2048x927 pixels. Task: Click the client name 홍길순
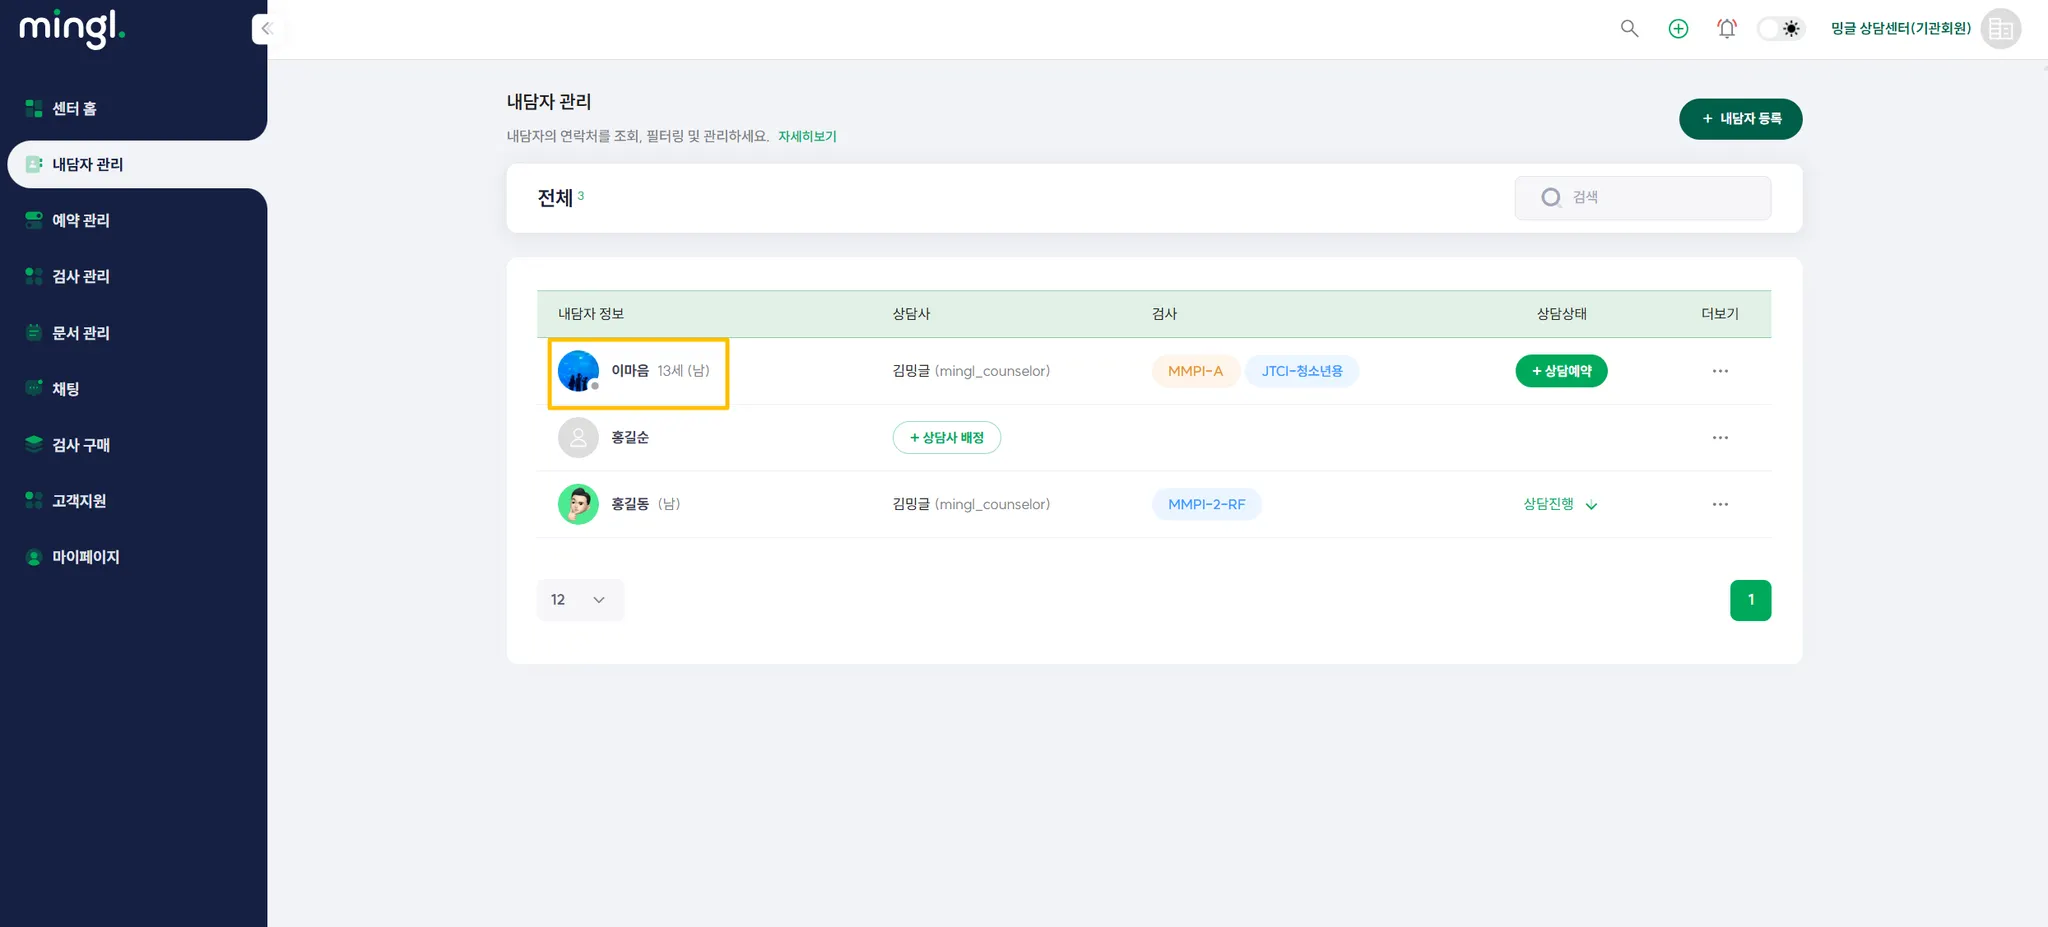tap(630, 438)
